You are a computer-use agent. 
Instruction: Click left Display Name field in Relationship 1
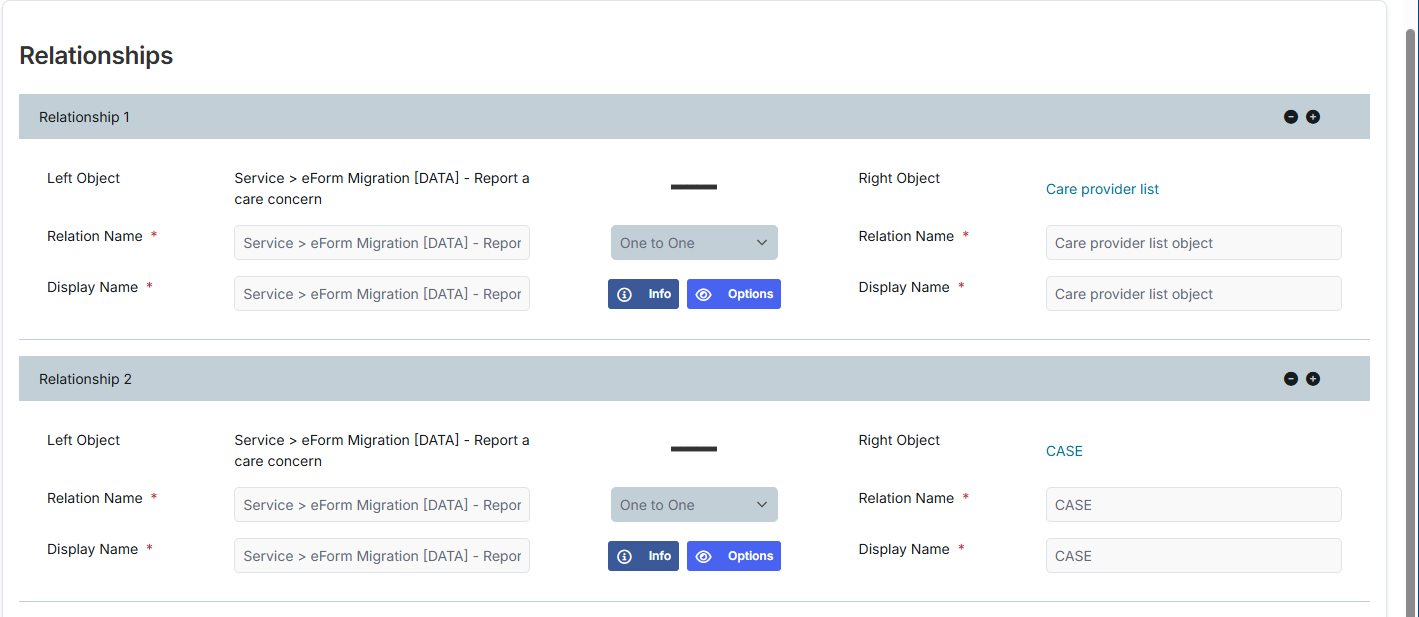[382, 294]
